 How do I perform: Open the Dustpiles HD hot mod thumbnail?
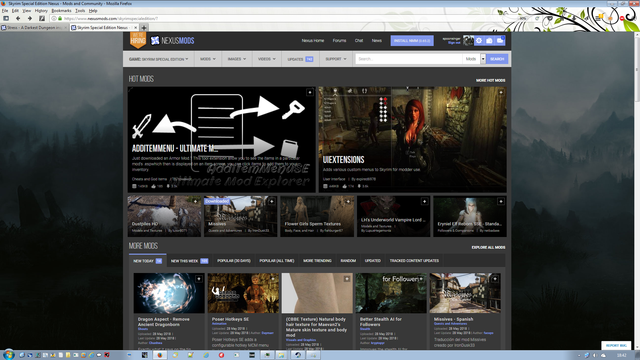[164, 216]
